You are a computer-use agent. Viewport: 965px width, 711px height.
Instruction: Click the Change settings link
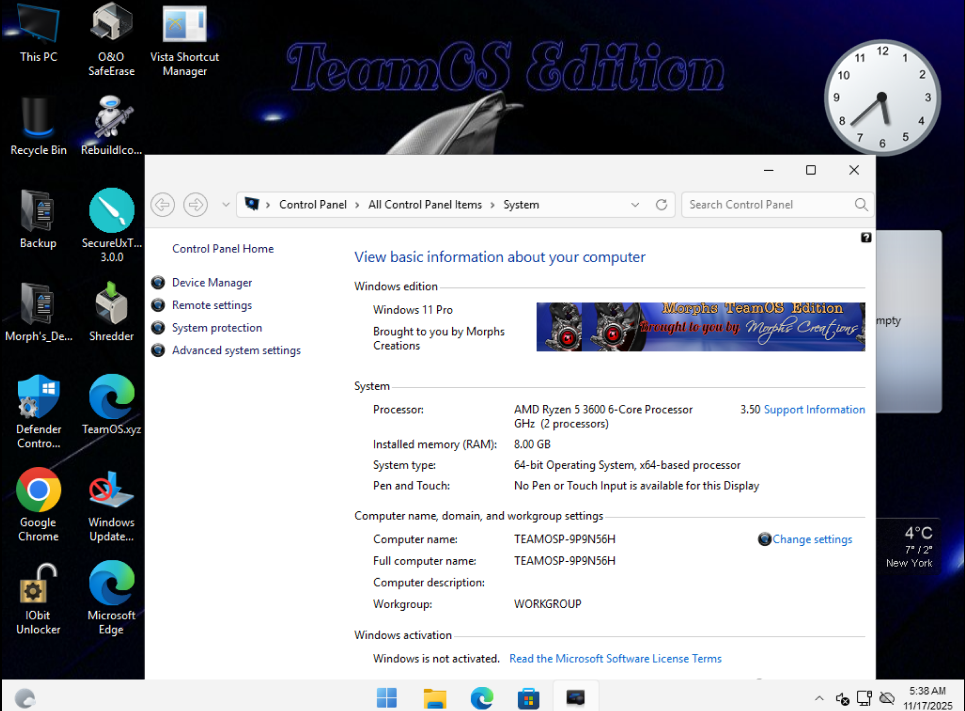tap(812, 540)
